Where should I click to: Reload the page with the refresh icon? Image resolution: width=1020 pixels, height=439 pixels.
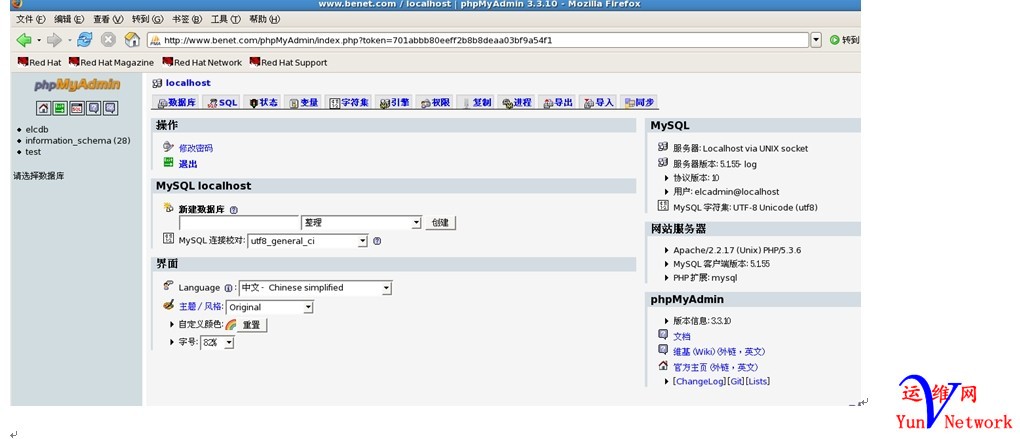[85, 40]
